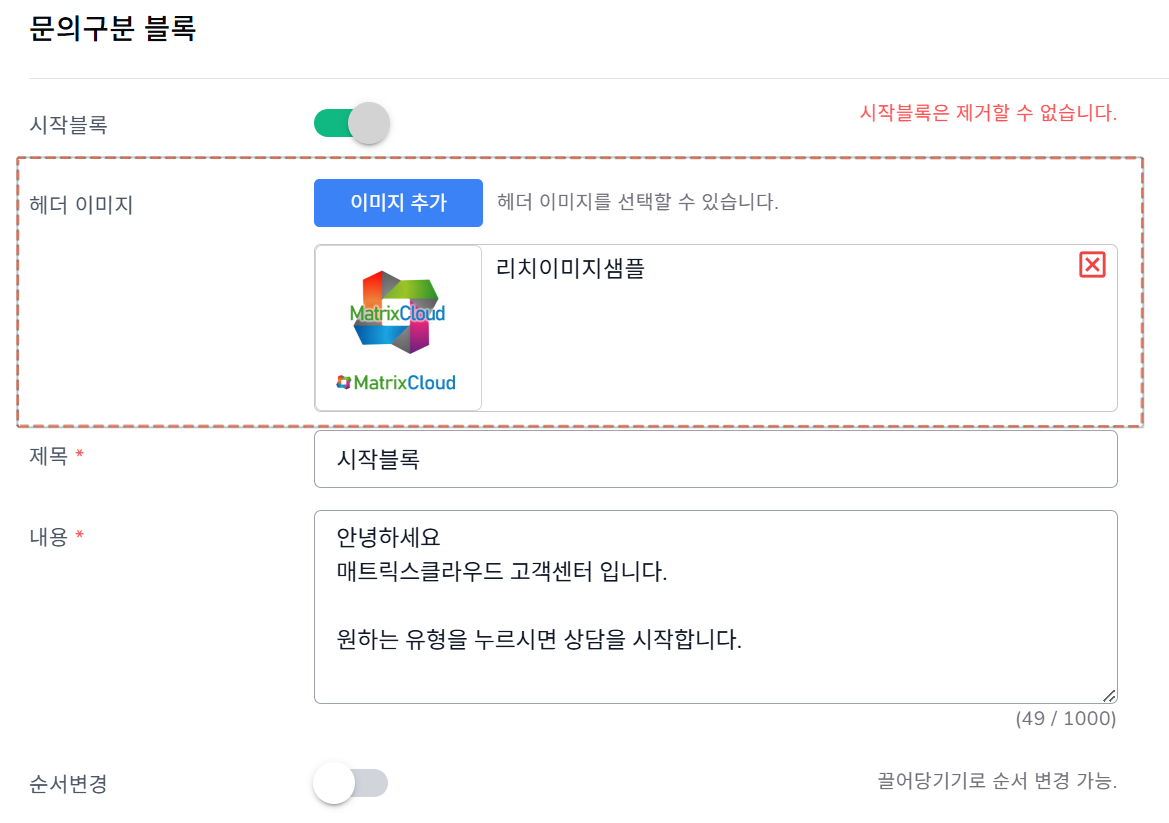Viewport: 1169px width, 823px height.
Task: Grab the 내용 textarea resize handle
Action: pyautogui.click(x=1109, y=695)
